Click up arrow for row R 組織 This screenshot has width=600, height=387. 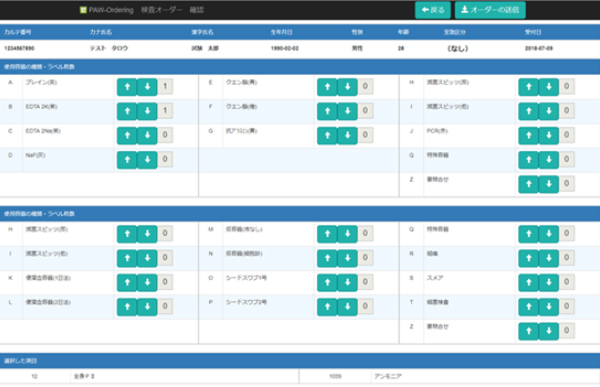click(x=528, y=258)
